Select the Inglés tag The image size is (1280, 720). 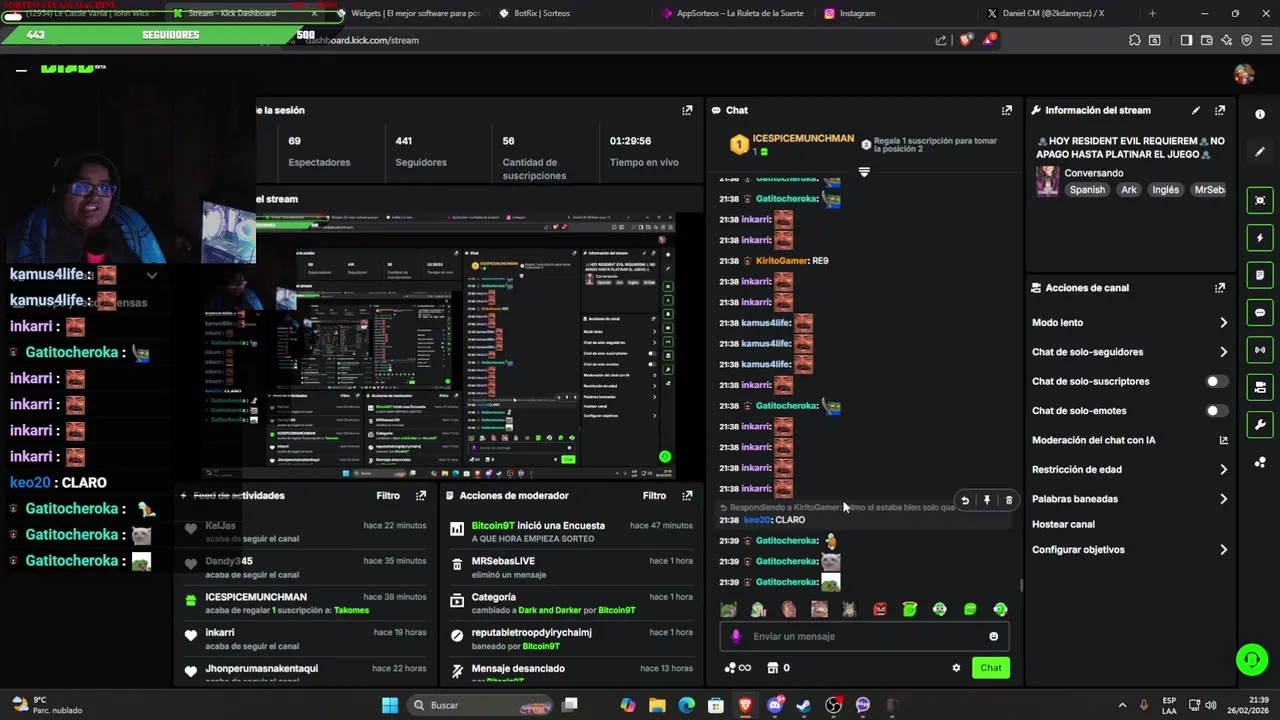[x=1165, y=190]
